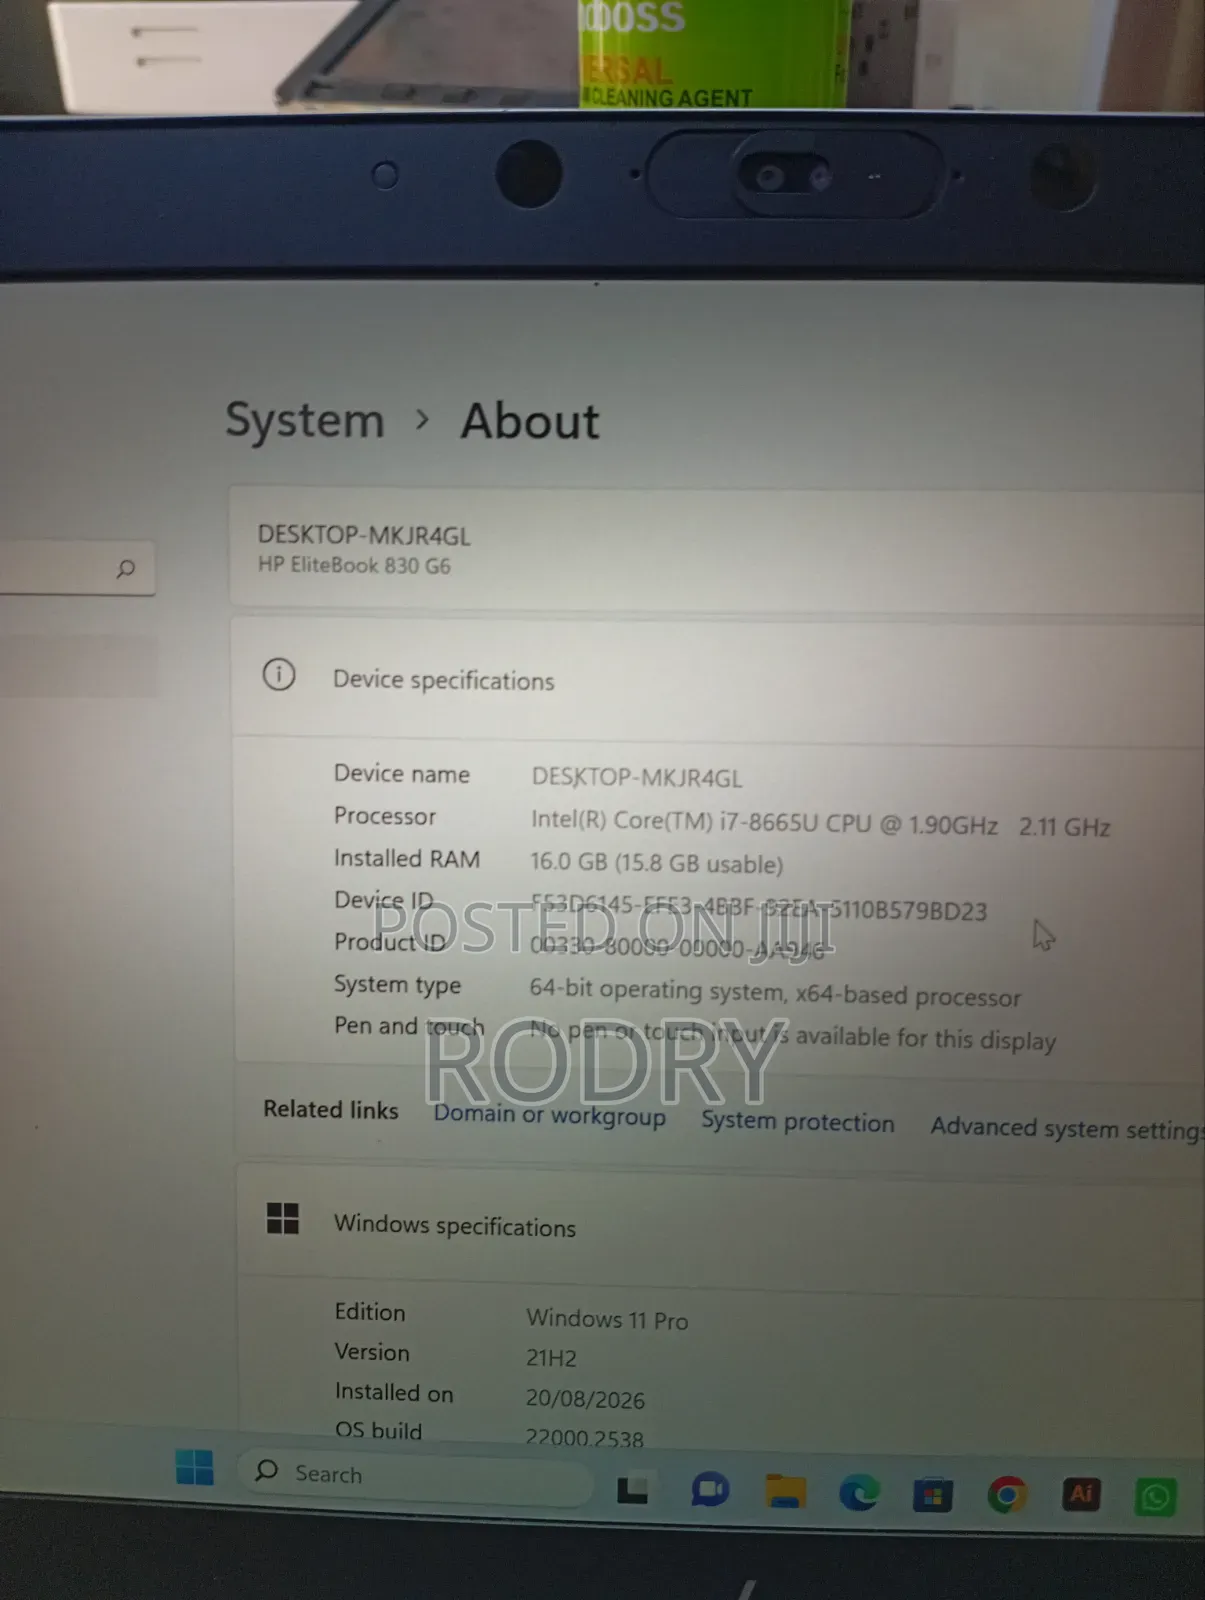The height and width of the screenshot is (1600, 1205).
Task: Go back to System in breadcrumb
Action: pyautogui.click(x=305, y=421)
